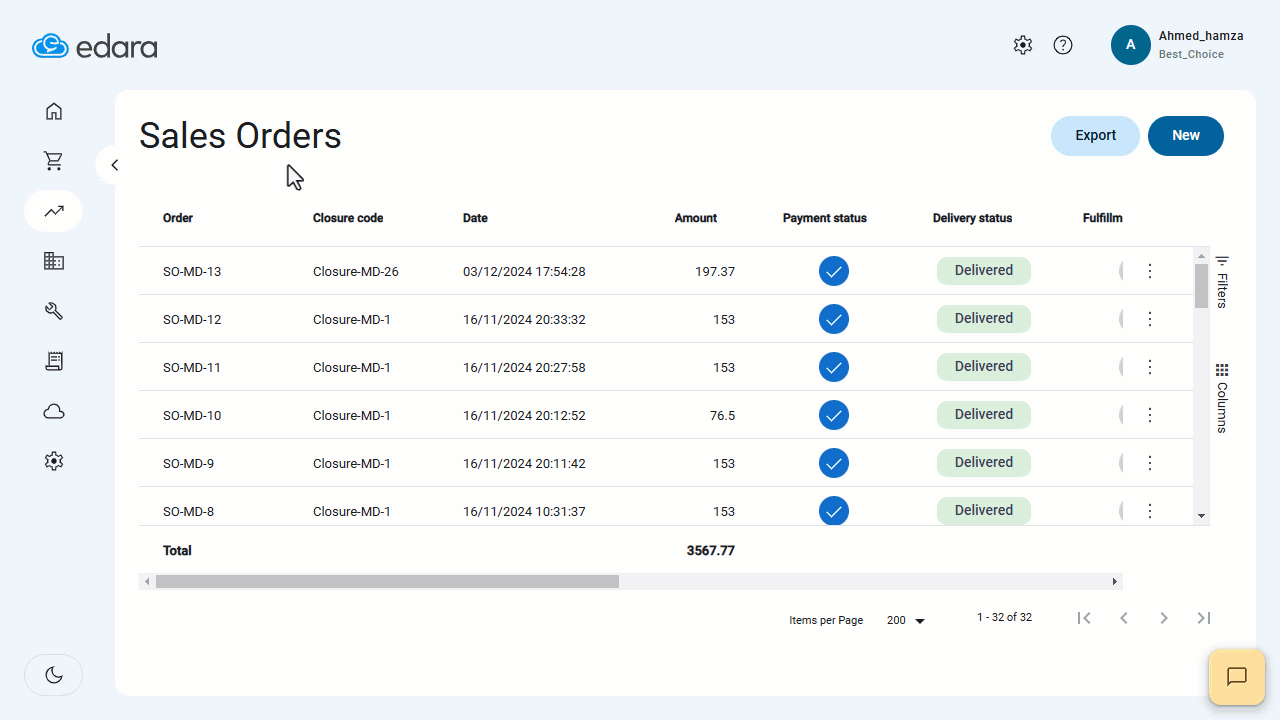
Task: Click the horizontal scrollbar thumb below the table
Action: (387, 581)
